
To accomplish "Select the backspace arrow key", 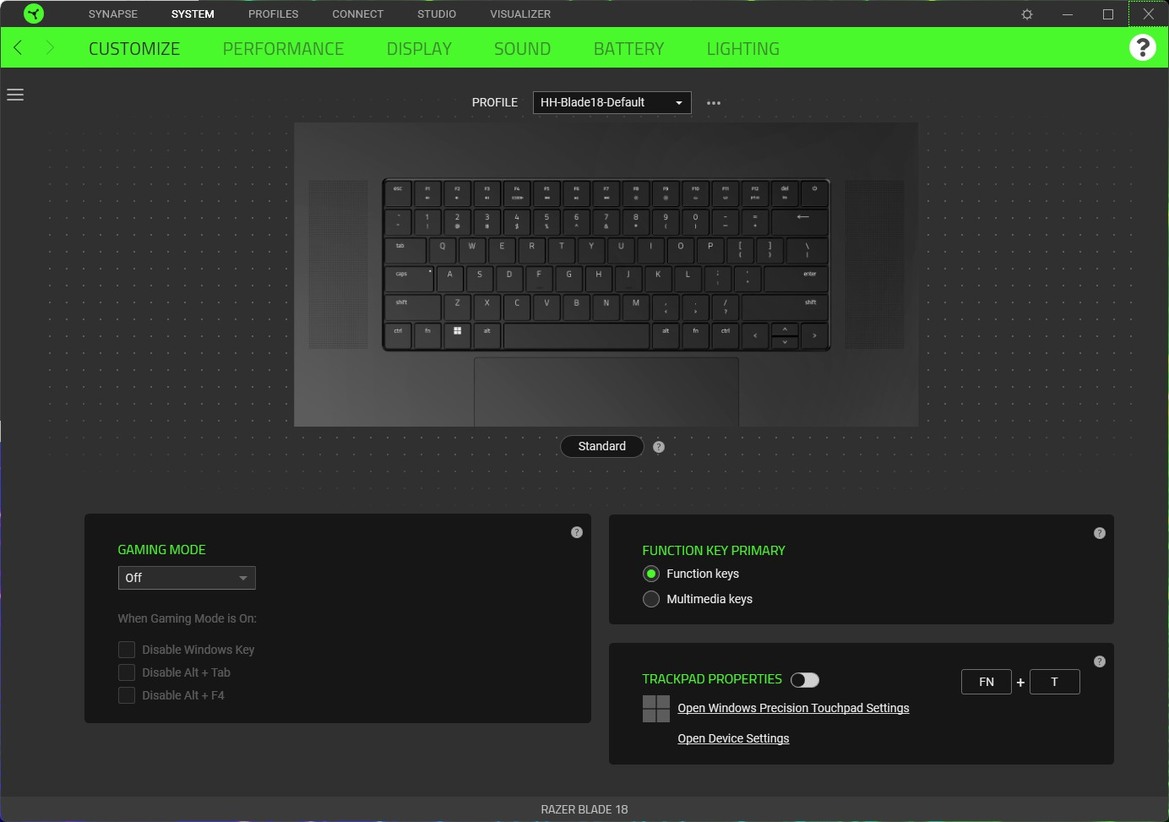I will (801, 221).
